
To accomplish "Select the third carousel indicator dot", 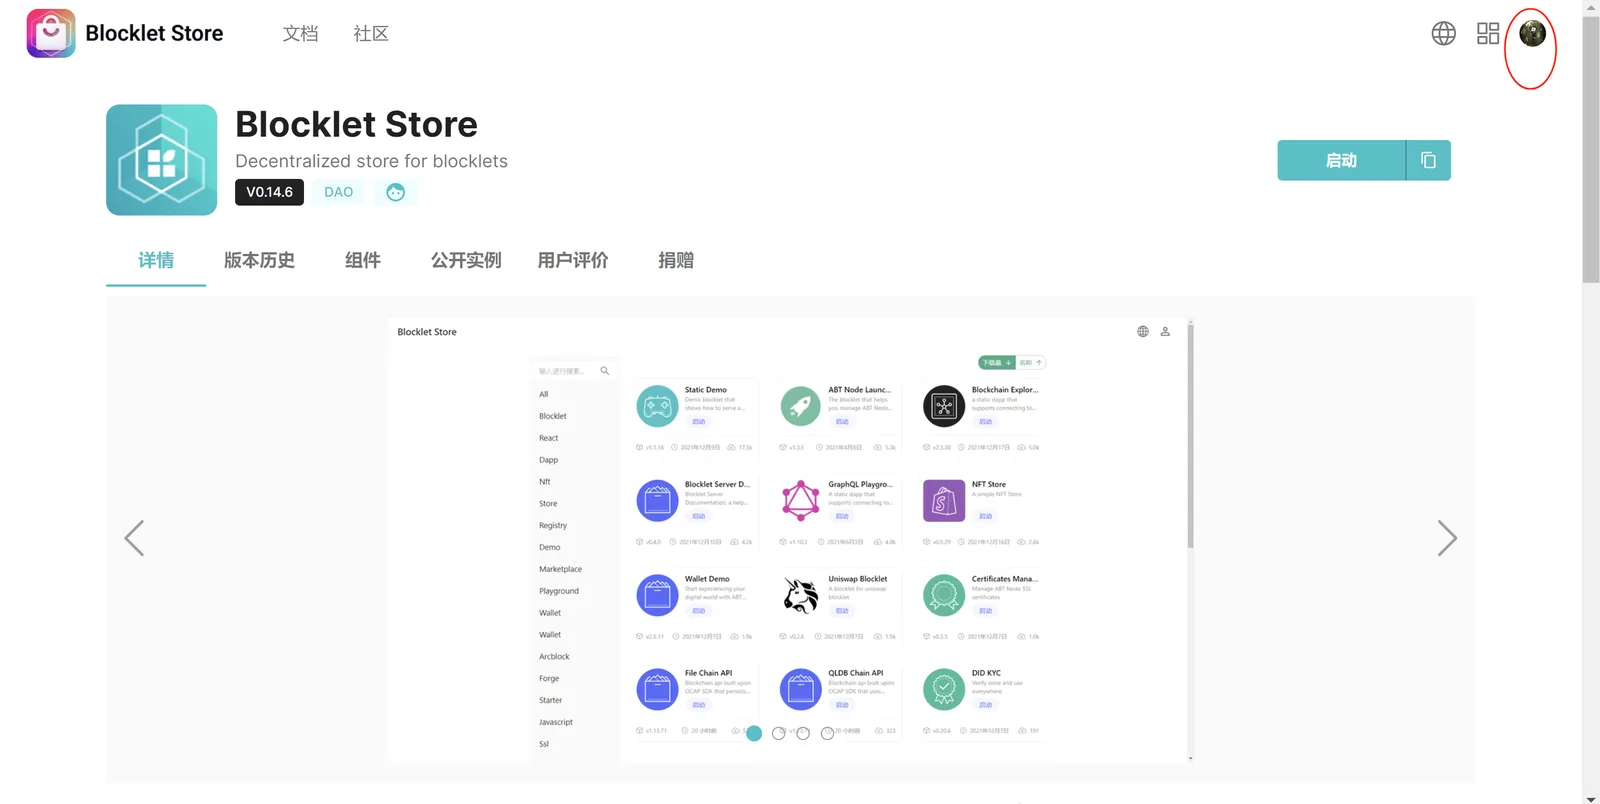I will (x=803, y=733).
